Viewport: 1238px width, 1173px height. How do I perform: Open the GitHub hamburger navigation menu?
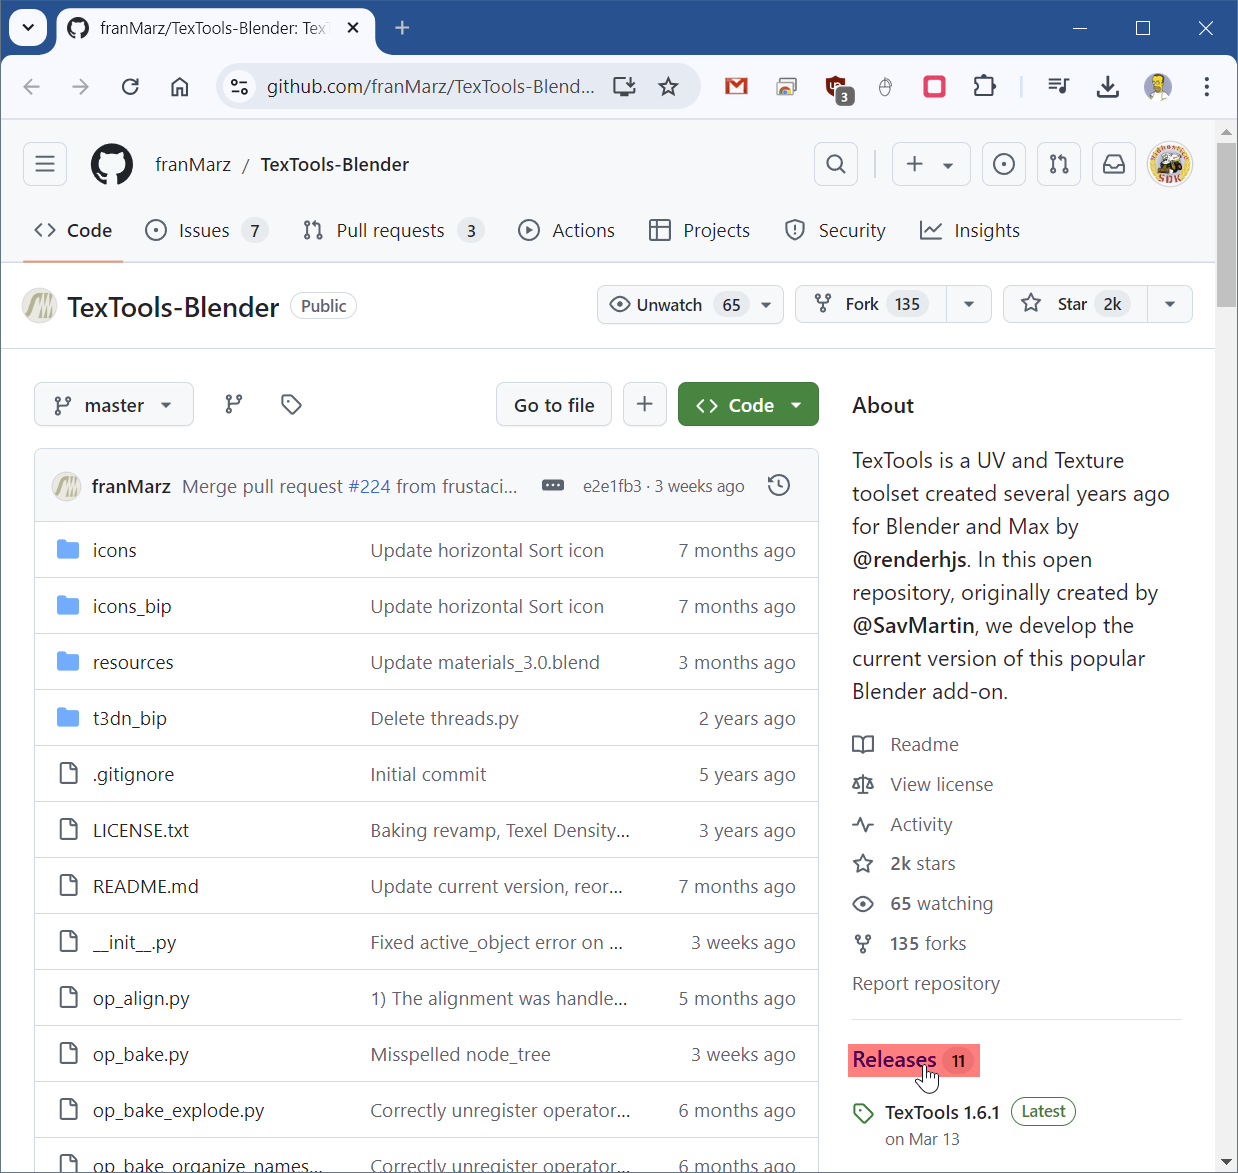[x=45, y=164]
